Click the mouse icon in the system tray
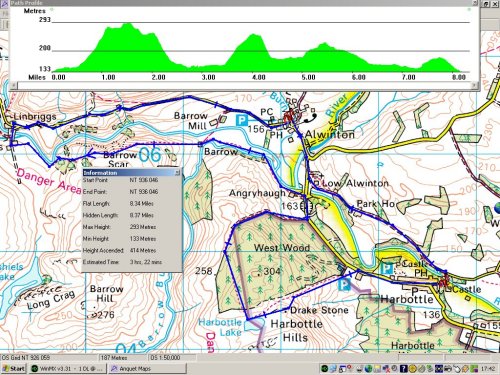 click(456, 369)
